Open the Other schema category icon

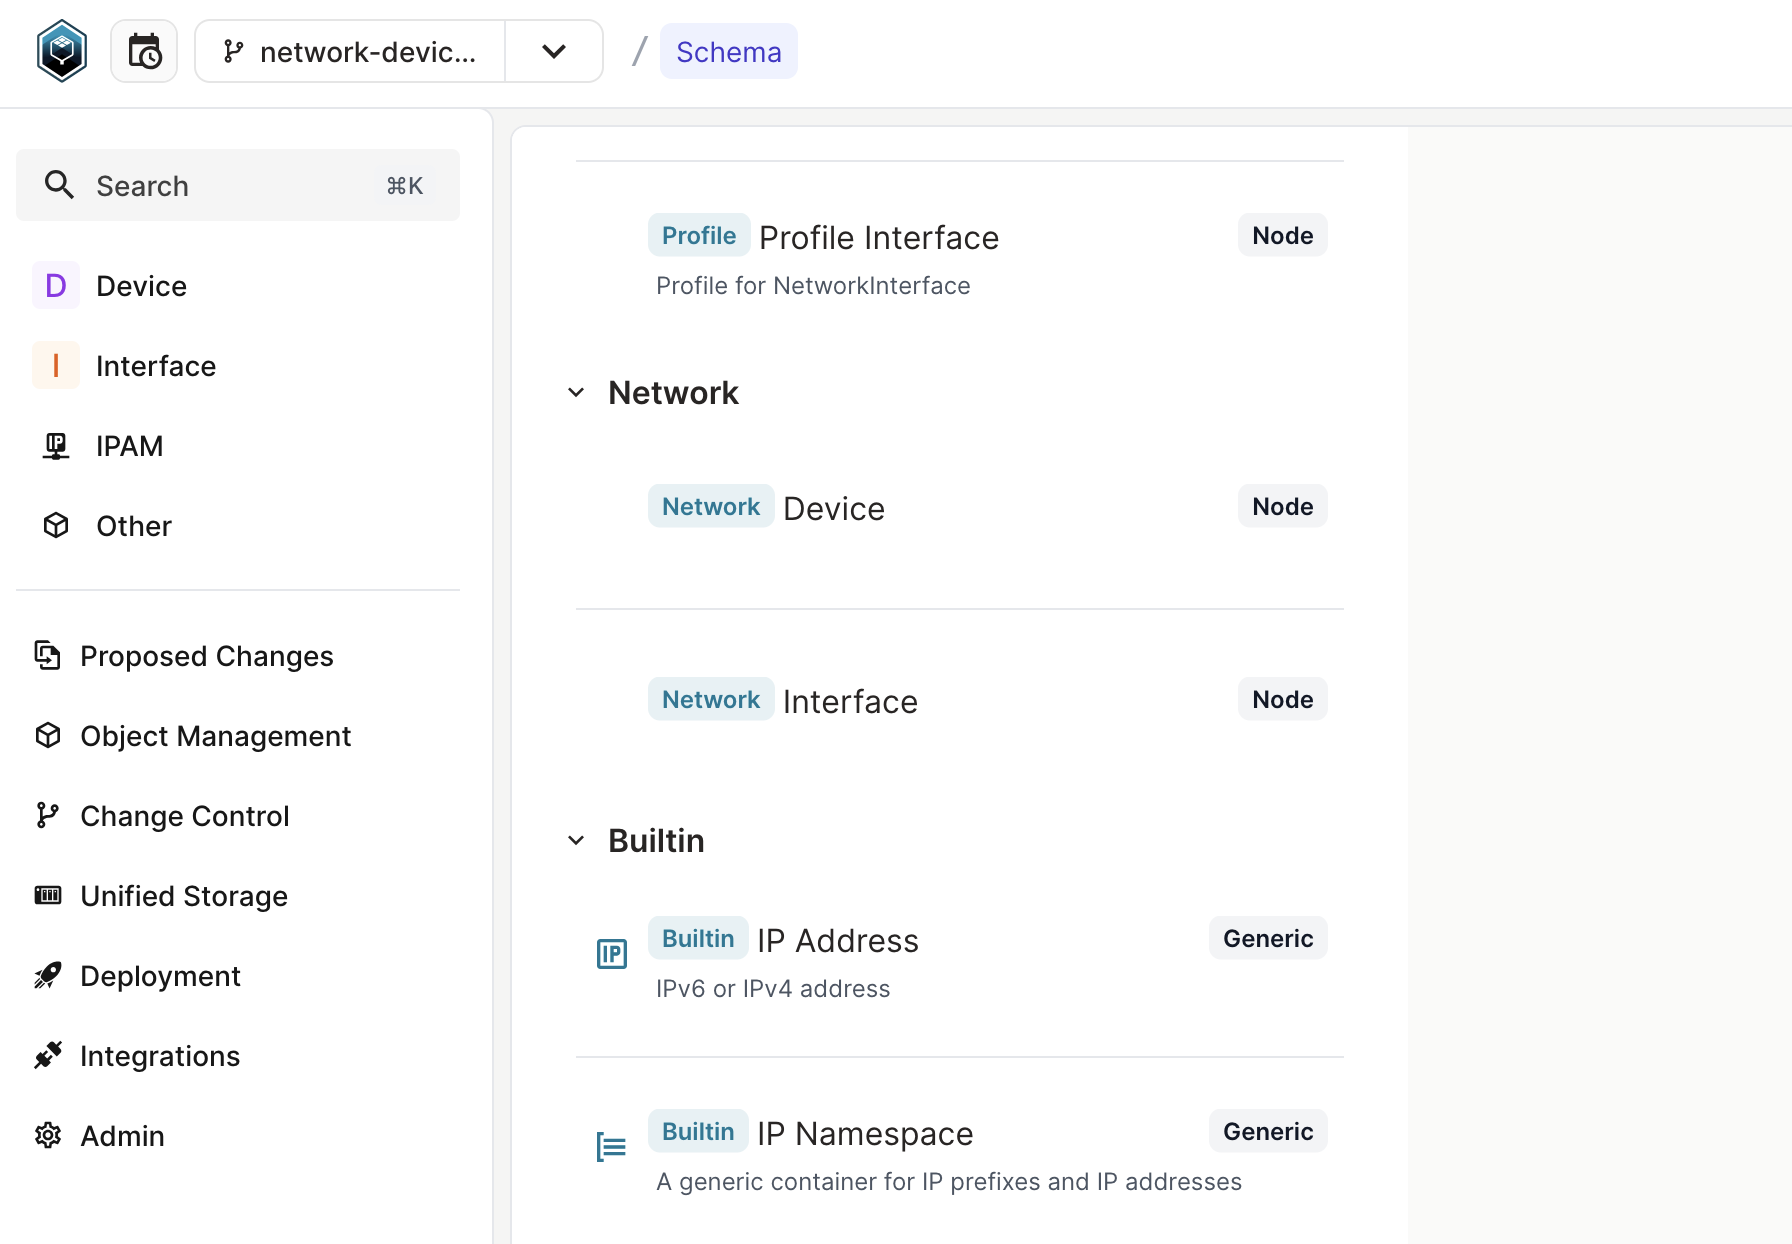pyautogui.click(x=56, y=525)
